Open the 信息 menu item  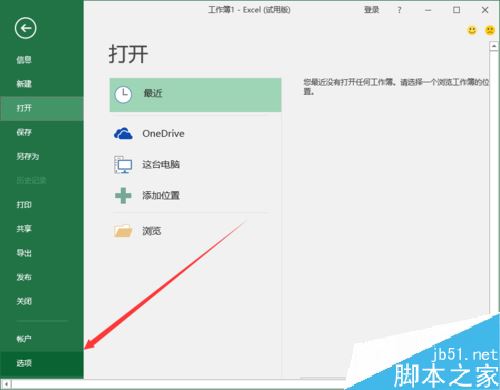point(42,60)
